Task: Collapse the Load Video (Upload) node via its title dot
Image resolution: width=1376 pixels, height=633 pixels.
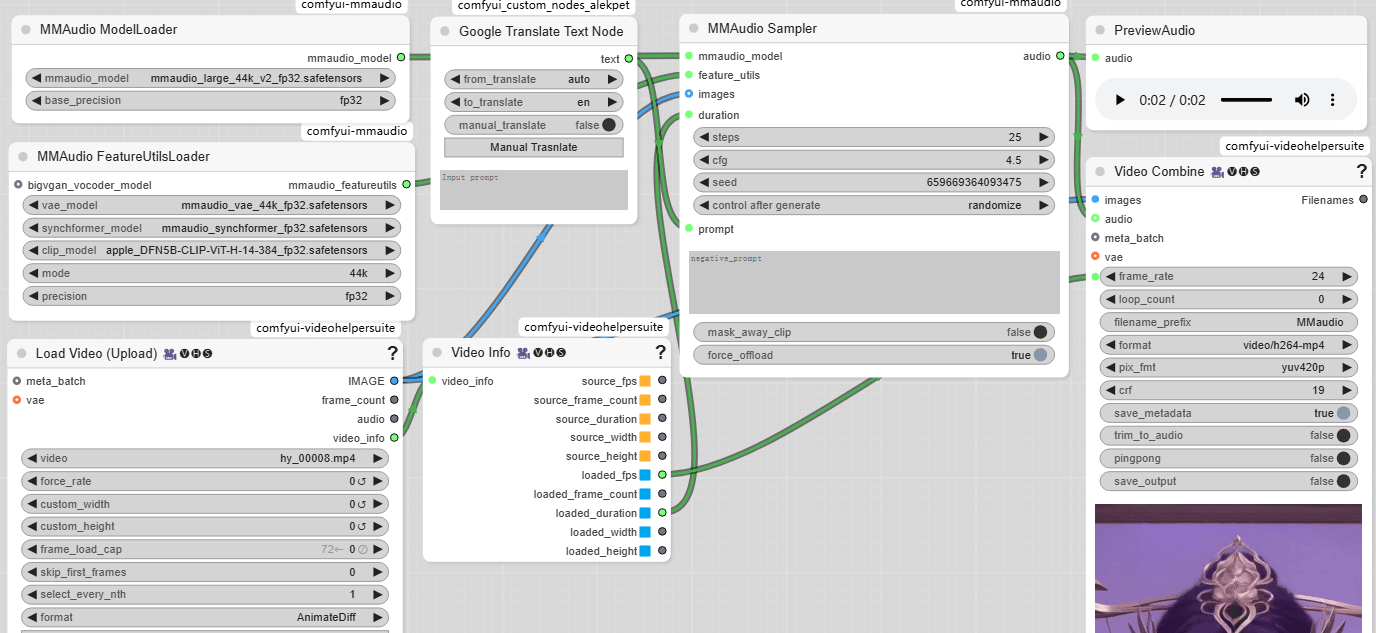Action: point(22,353)
